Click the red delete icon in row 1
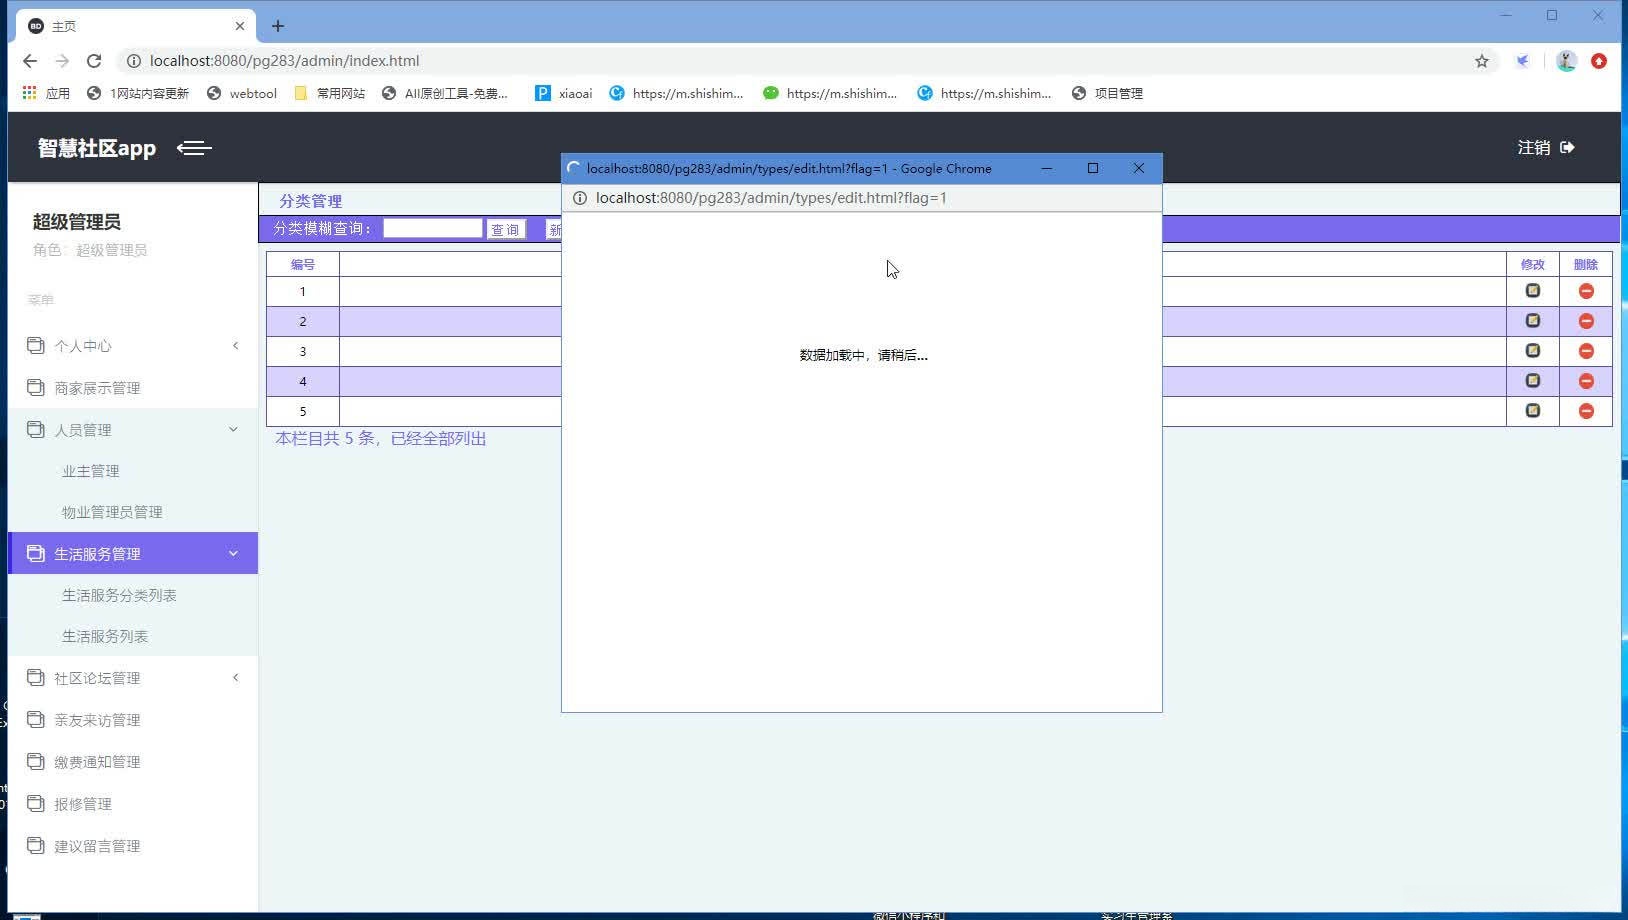 1586,291
